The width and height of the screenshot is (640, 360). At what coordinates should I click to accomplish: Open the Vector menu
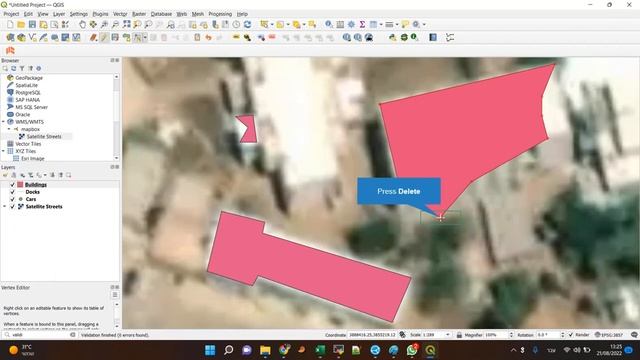[120, 14]
